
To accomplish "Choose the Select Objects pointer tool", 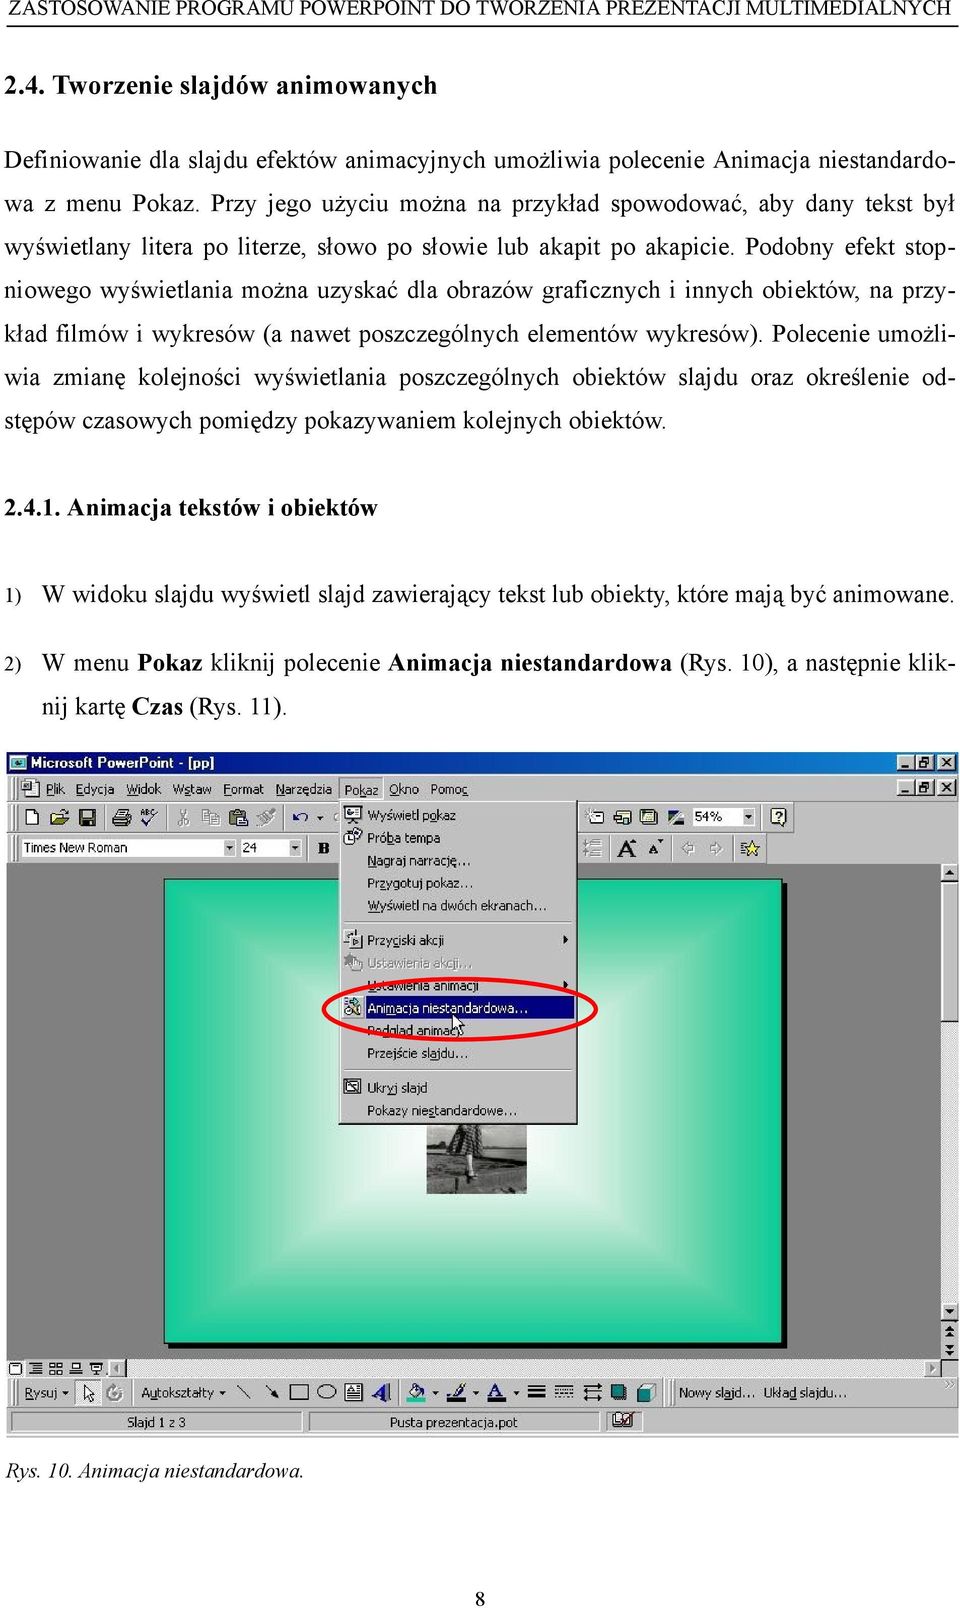I will pos(89,1392).
